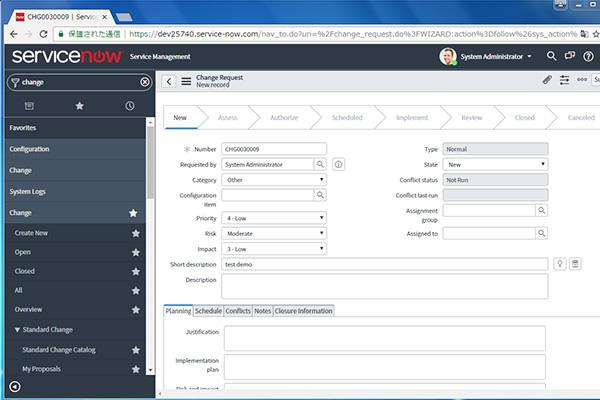Switch to the Closure Information tab
Screen dimensions: 600x400
(x=303, y=311)
